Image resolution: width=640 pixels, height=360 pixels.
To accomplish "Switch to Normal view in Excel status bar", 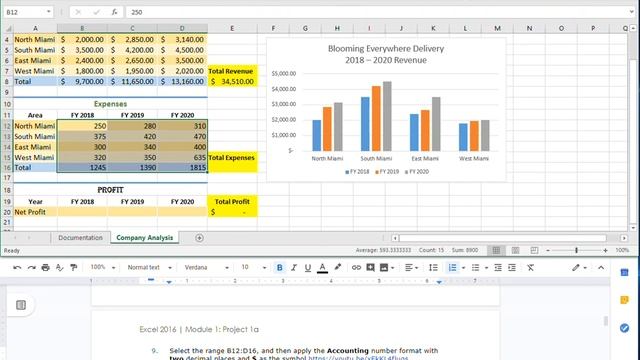I will (496, 250).
